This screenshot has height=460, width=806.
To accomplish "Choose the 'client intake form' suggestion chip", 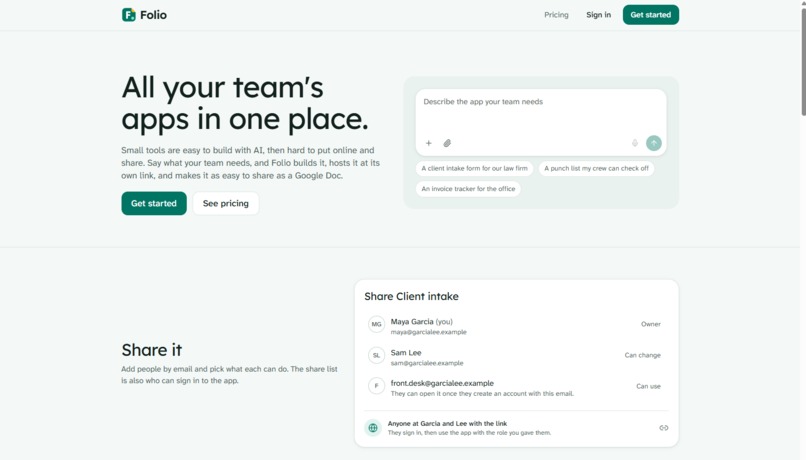I will click(474, 169).
